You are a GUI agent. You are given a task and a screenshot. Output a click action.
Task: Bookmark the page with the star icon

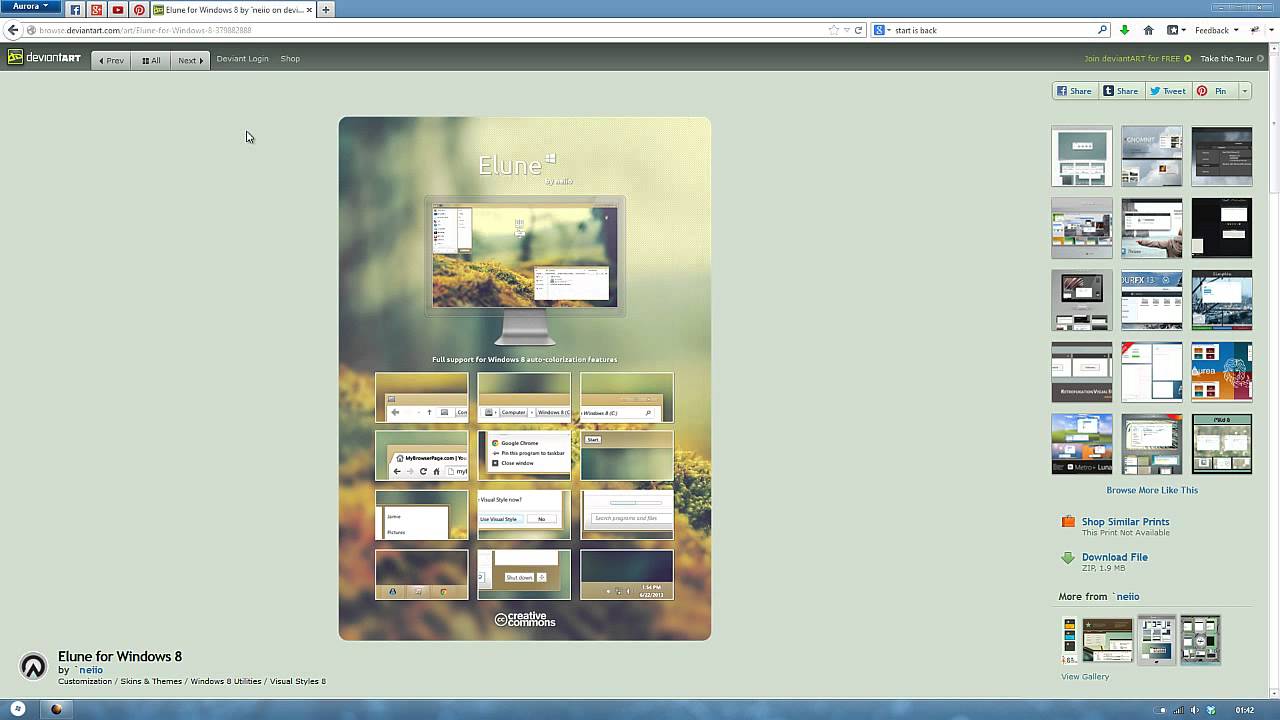(x=834, y=30)
